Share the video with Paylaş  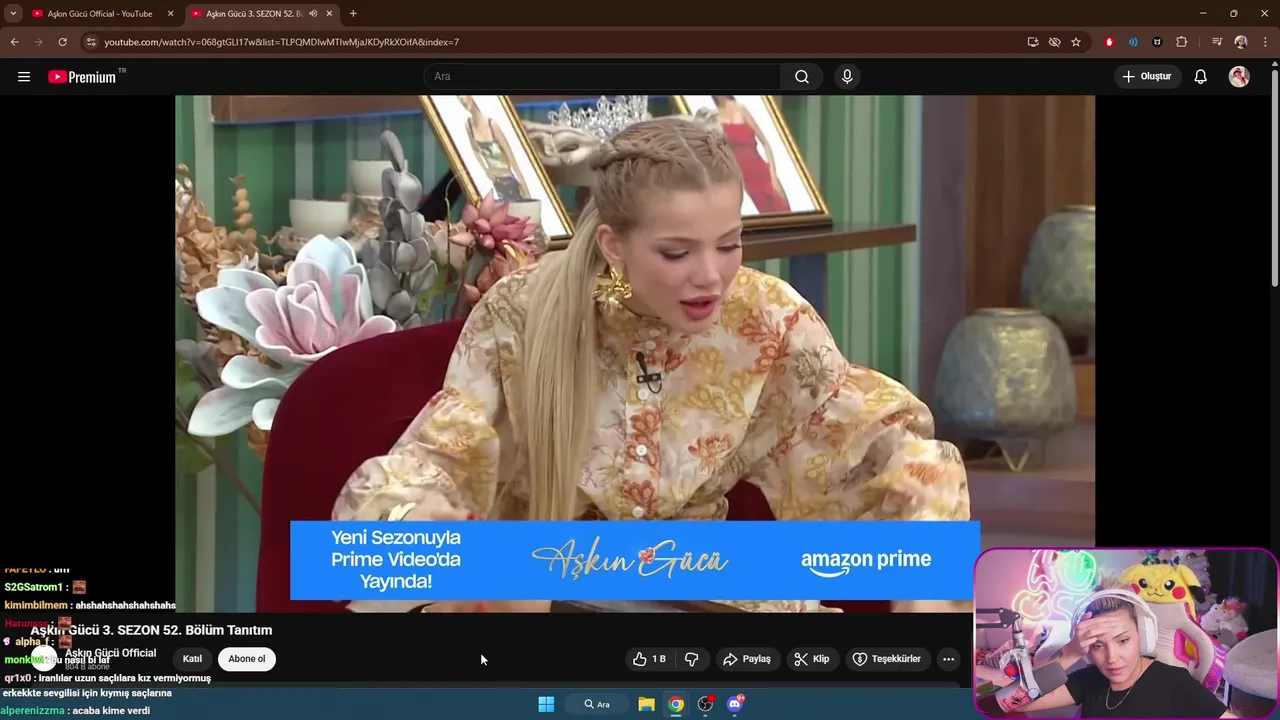[x=747, y=659]
